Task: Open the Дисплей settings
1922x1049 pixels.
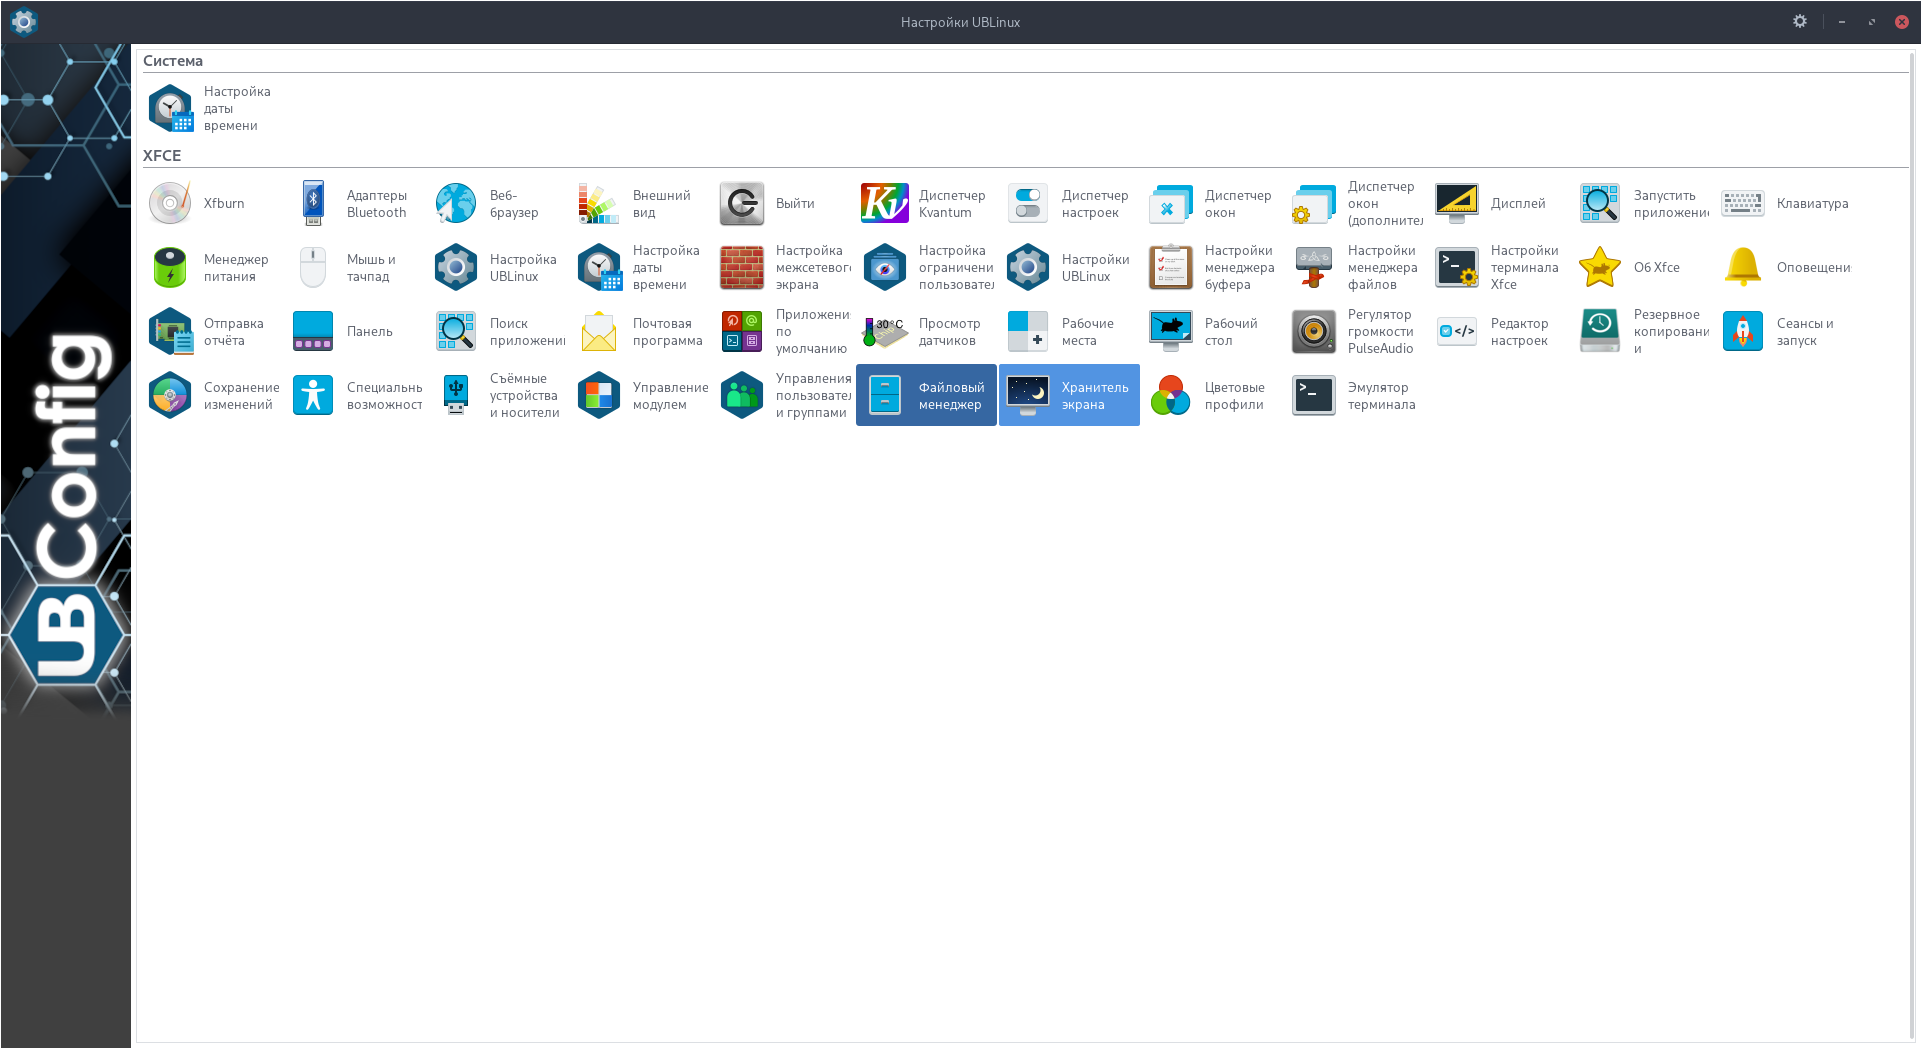Action: (x=1499, y=204)
